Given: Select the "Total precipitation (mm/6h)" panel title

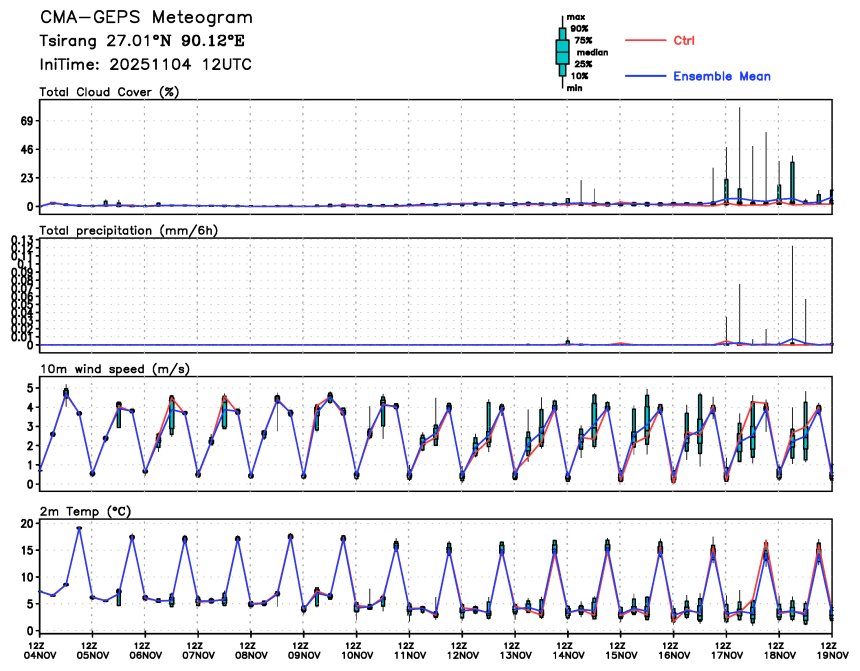Looking at the screenshot, I should coord(128,230).
